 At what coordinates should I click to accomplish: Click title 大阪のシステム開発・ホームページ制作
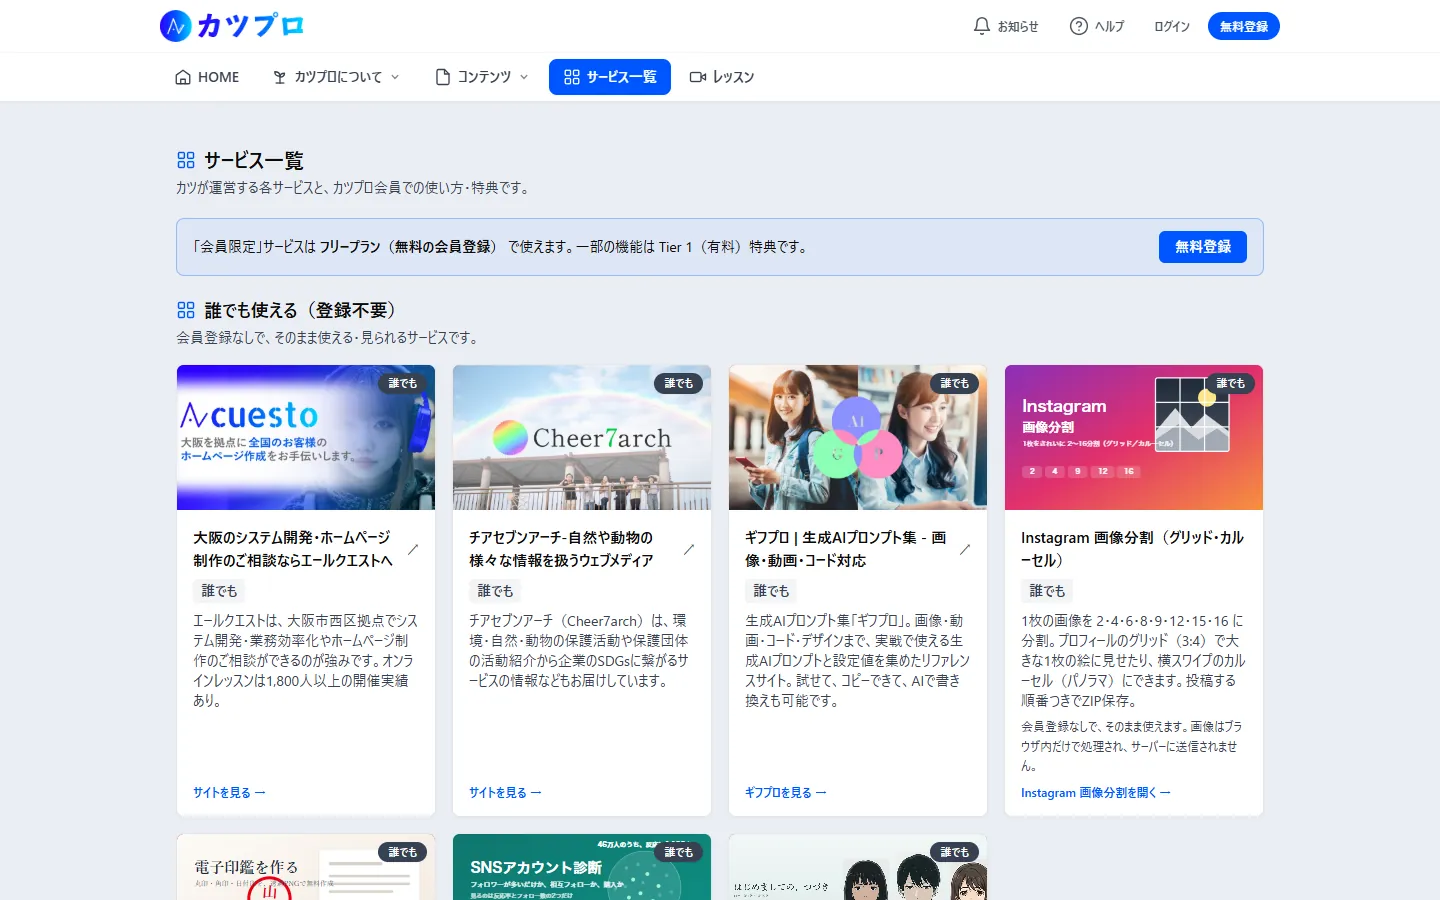293,549
